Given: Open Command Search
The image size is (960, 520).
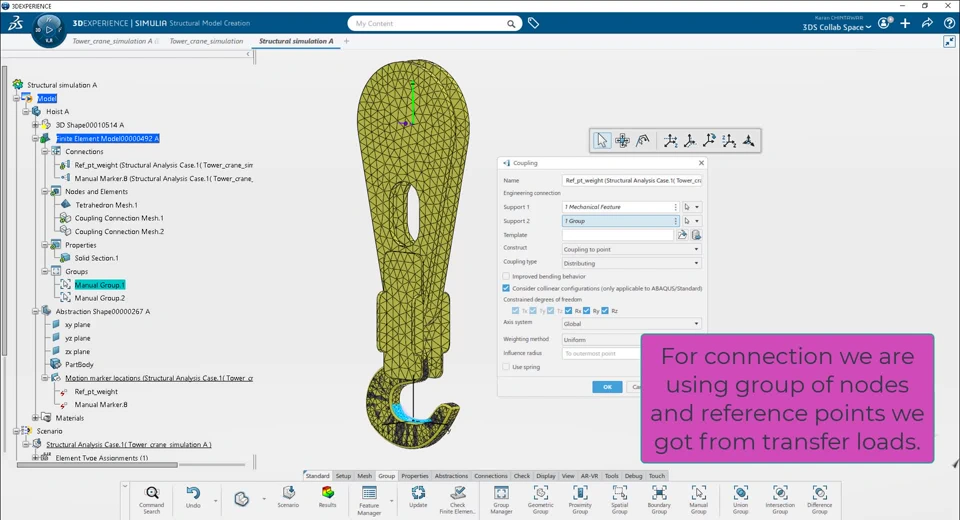Looking at the screenshot, I should [152, 494].
